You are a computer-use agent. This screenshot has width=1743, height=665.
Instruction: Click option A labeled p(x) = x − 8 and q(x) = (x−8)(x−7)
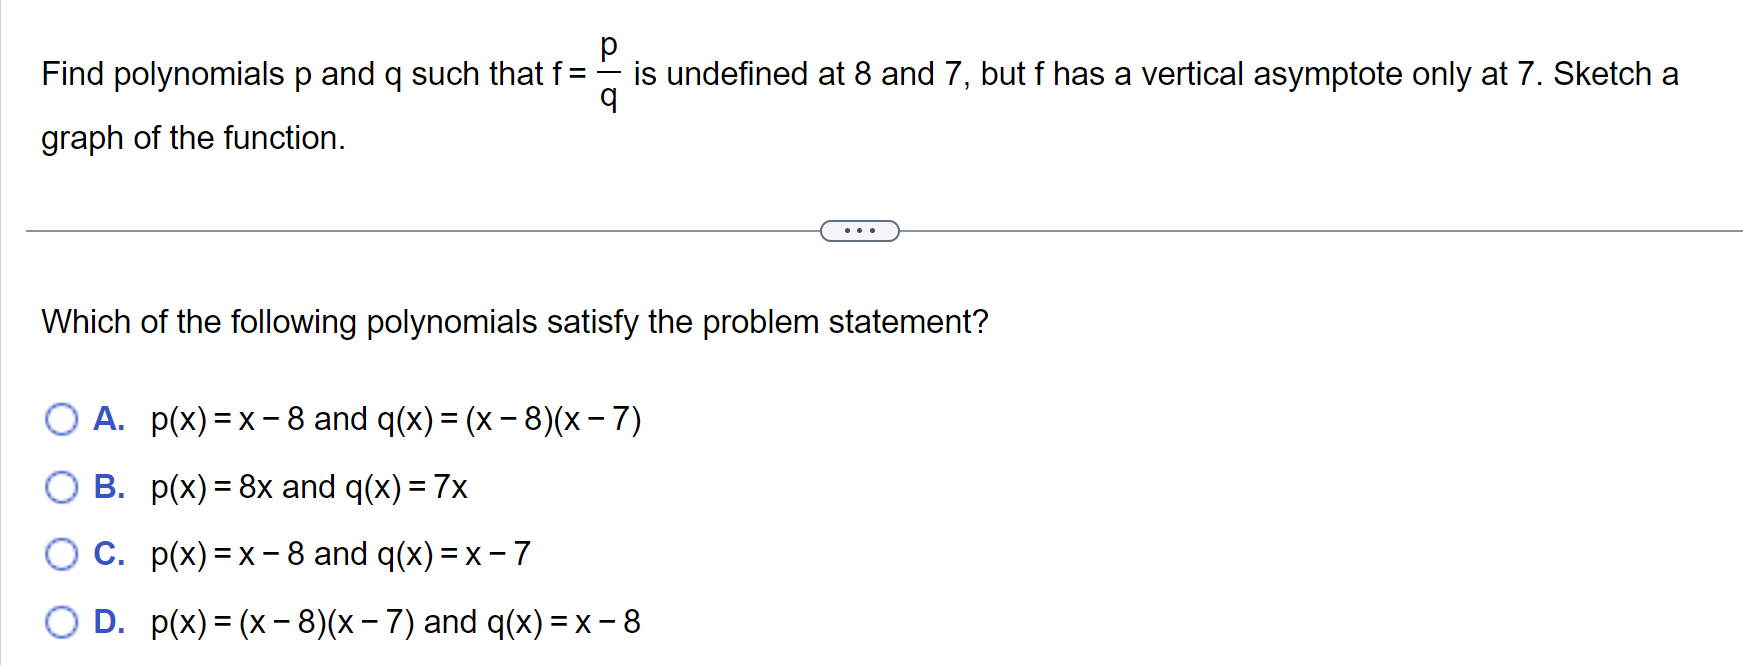click(x=395, y=420)
